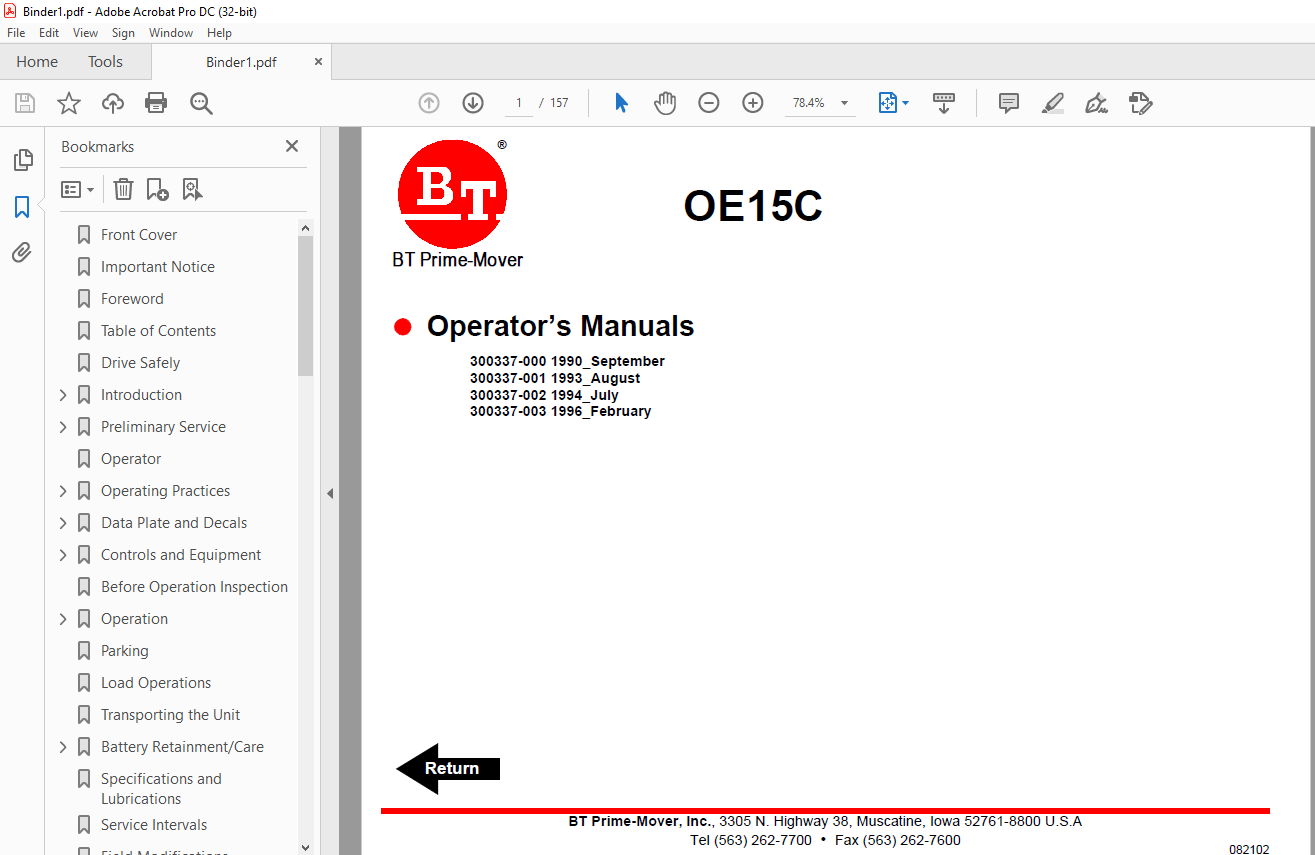Viewport: 1315px width, 855px height.
Task: Select the Binder1.pdf document tab
Action: (x=241, y=62)
